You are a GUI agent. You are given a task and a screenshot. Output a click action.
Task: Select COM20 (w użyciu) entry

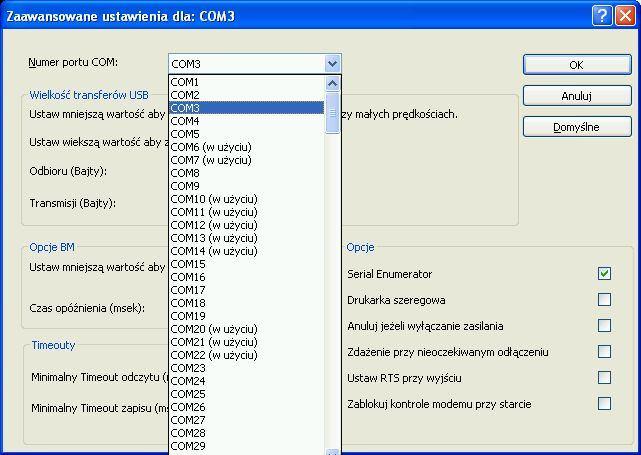[x=247, y=329]
